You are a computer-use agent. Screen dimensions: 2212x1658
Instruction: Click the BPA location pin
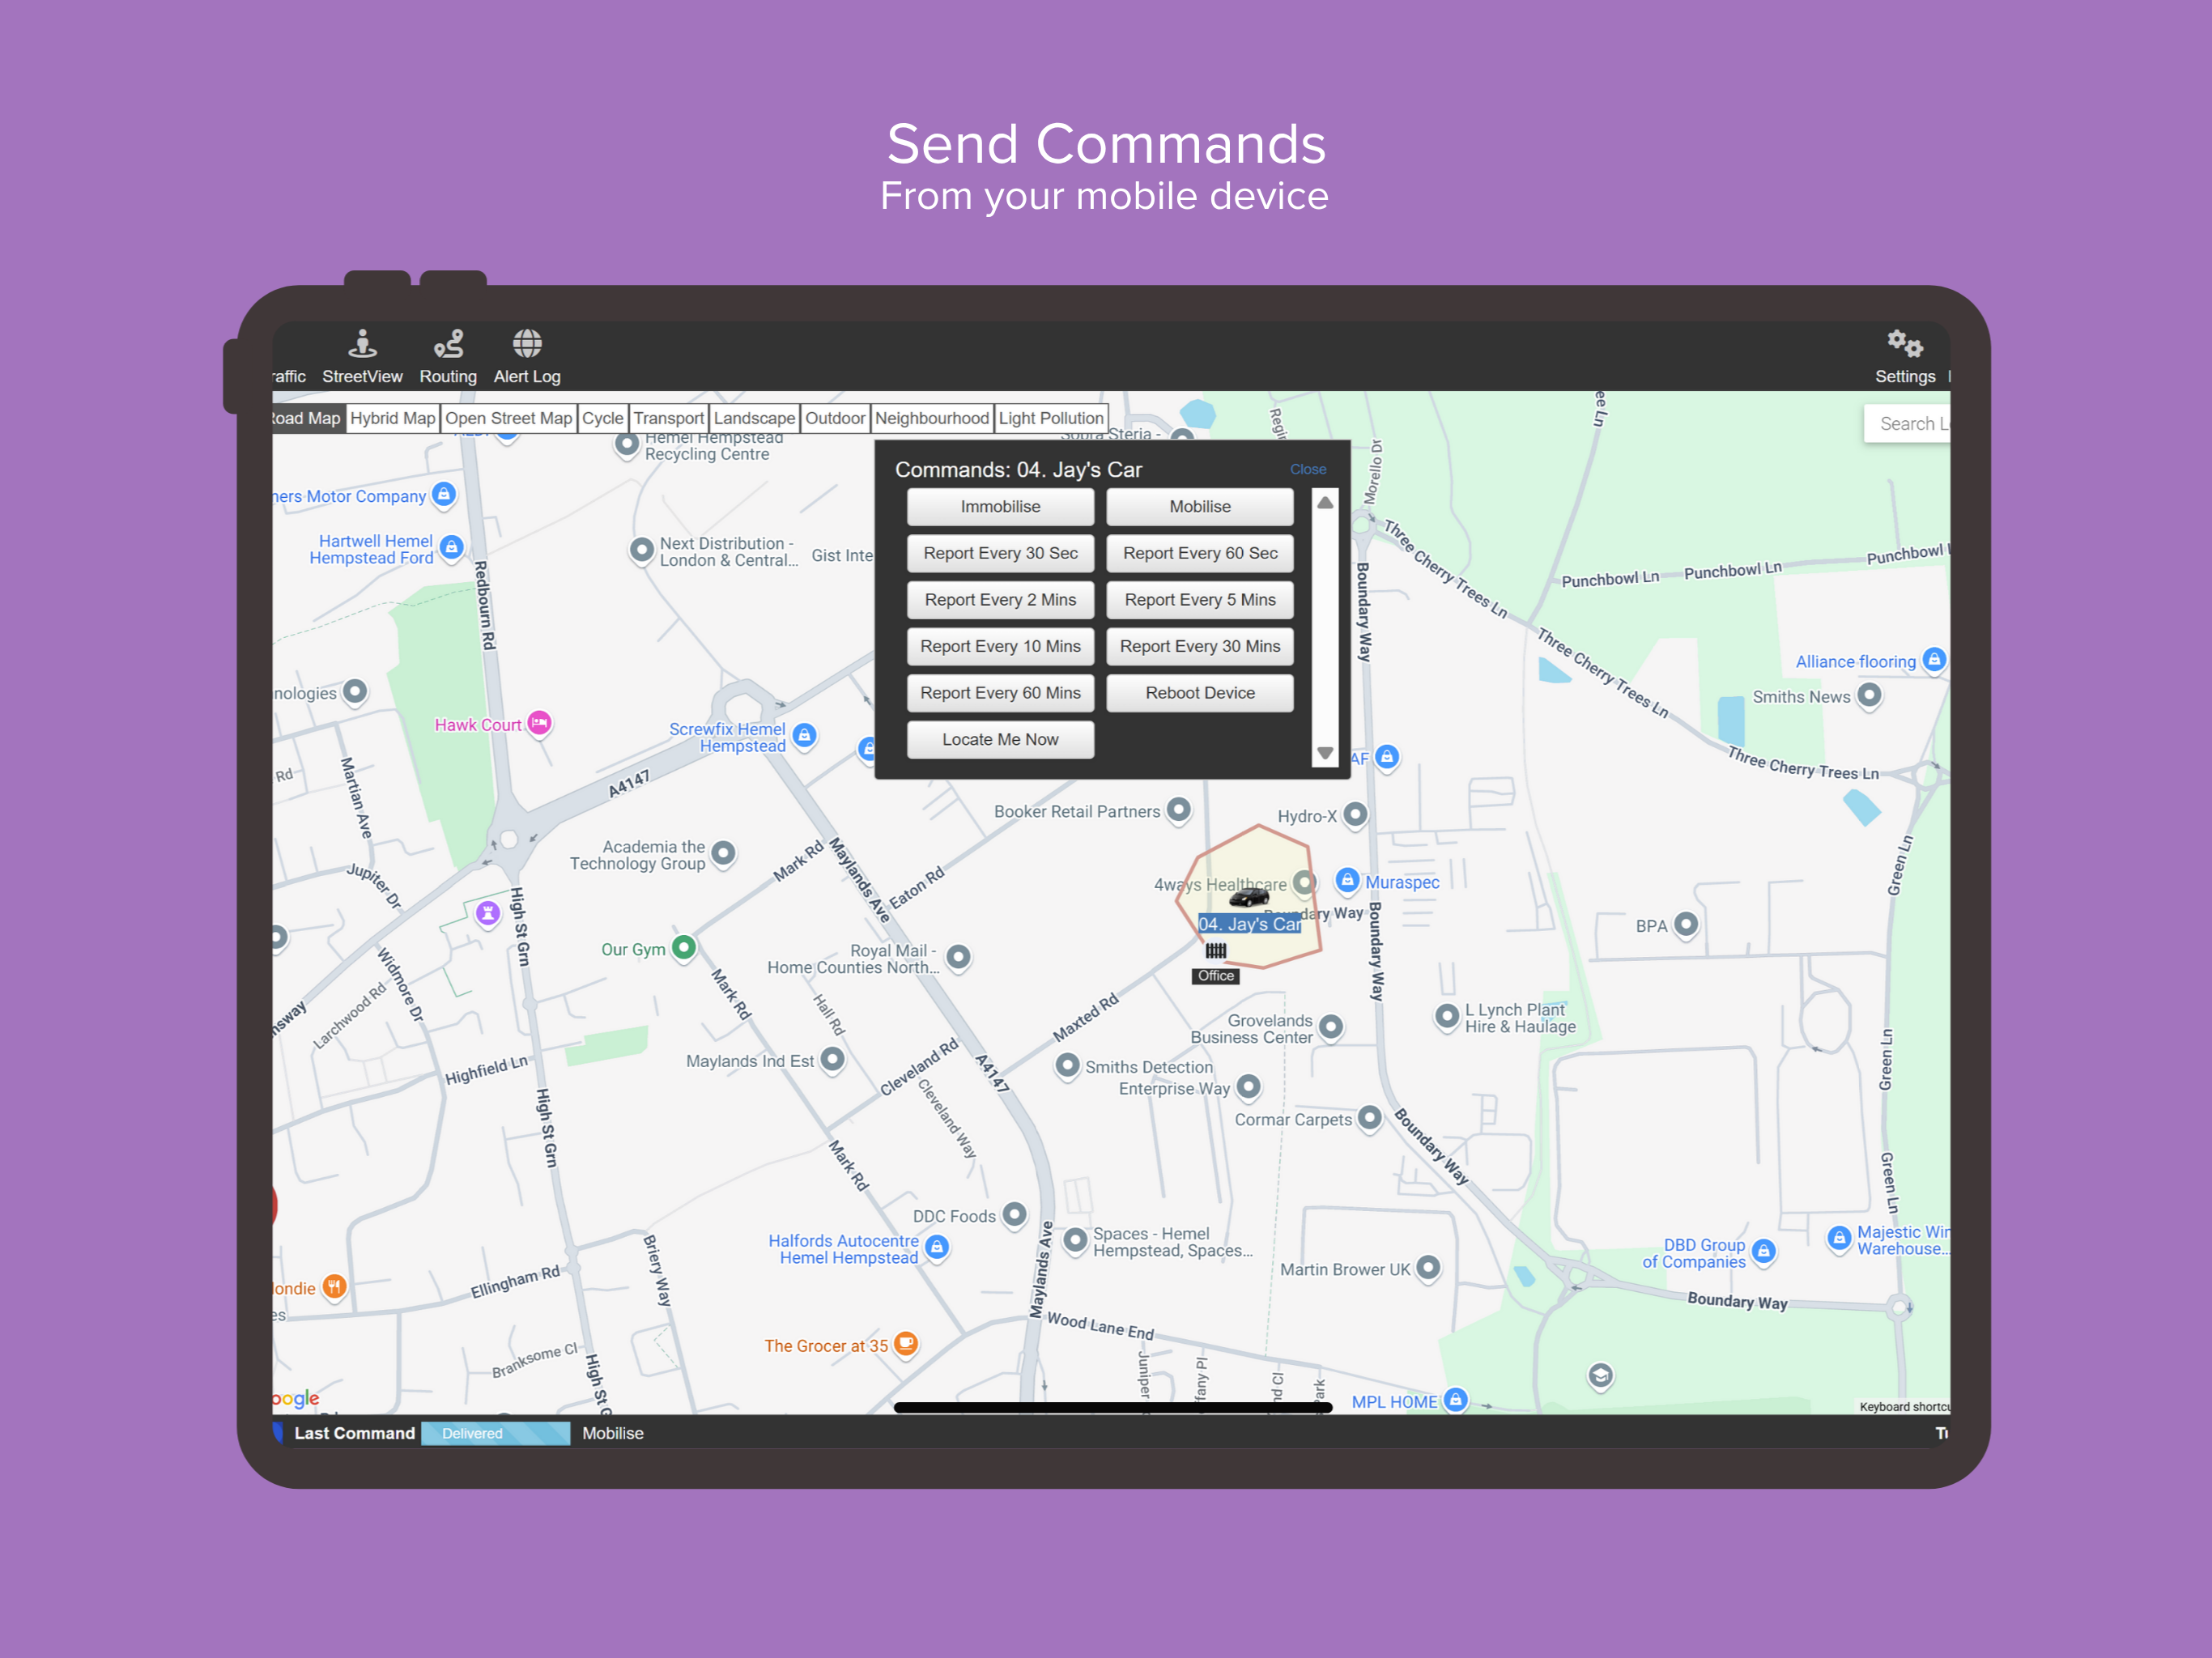point(1687,924)
